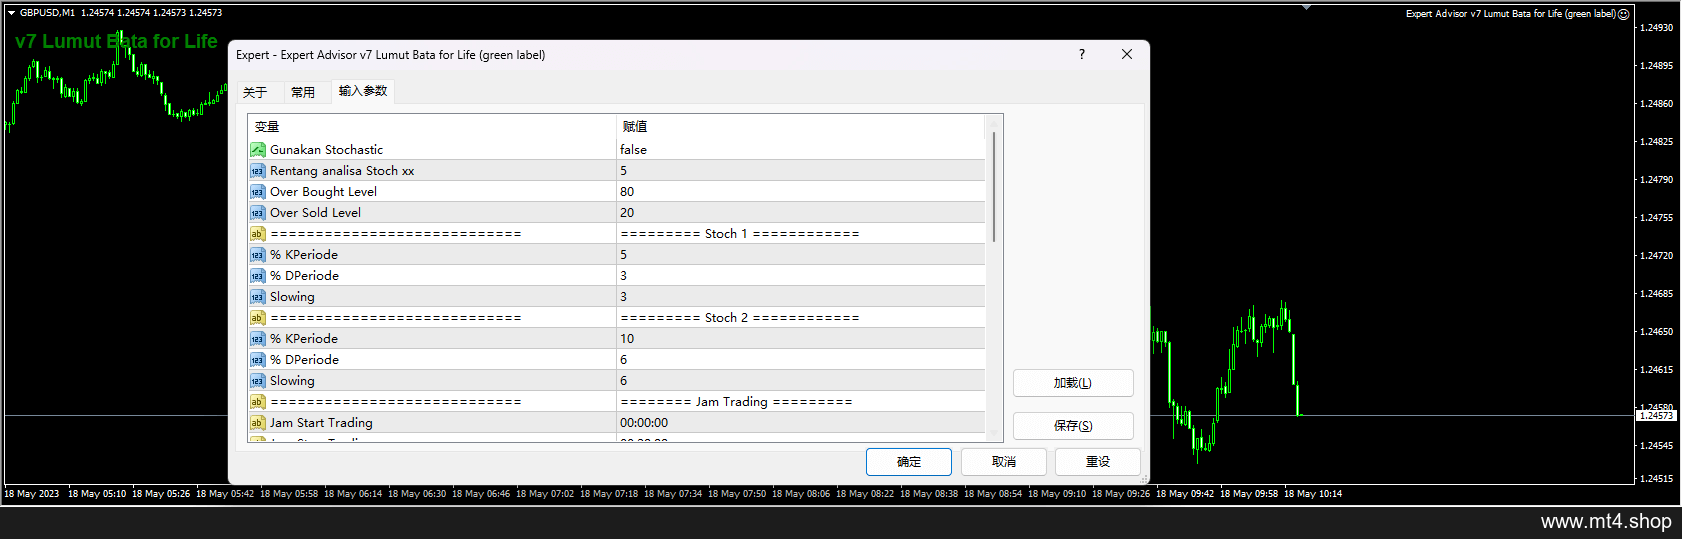Click the v7 Lumut Bata for Life chart label

coord(116,41)
